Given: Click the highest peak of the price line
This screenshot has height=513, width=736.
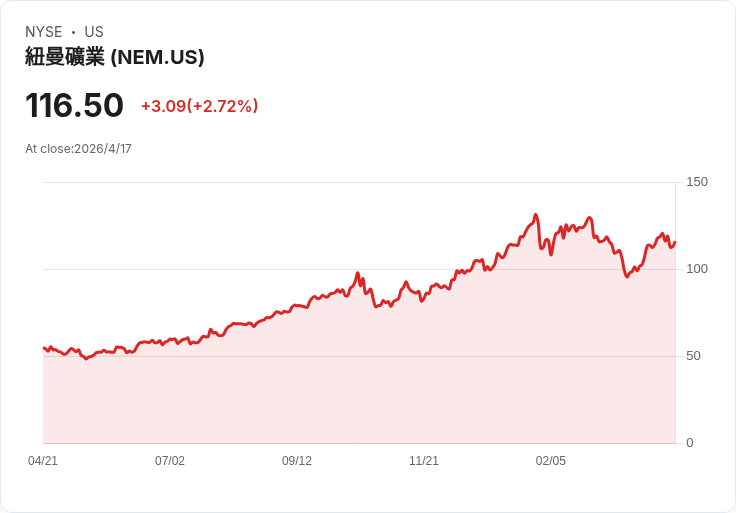Looking at the screenshot, I should pyautogui.click(x=536, y=215).
